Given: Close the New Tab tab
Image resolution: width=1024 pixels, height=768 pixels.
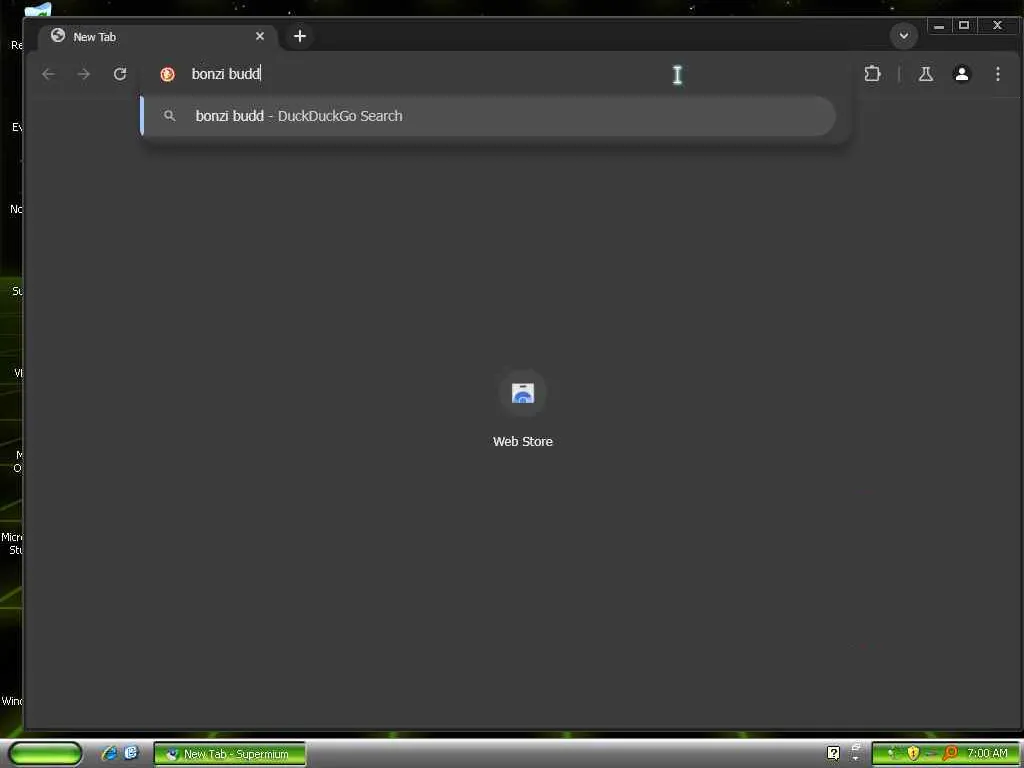Looking at the screenshot, I should [260, 36].
